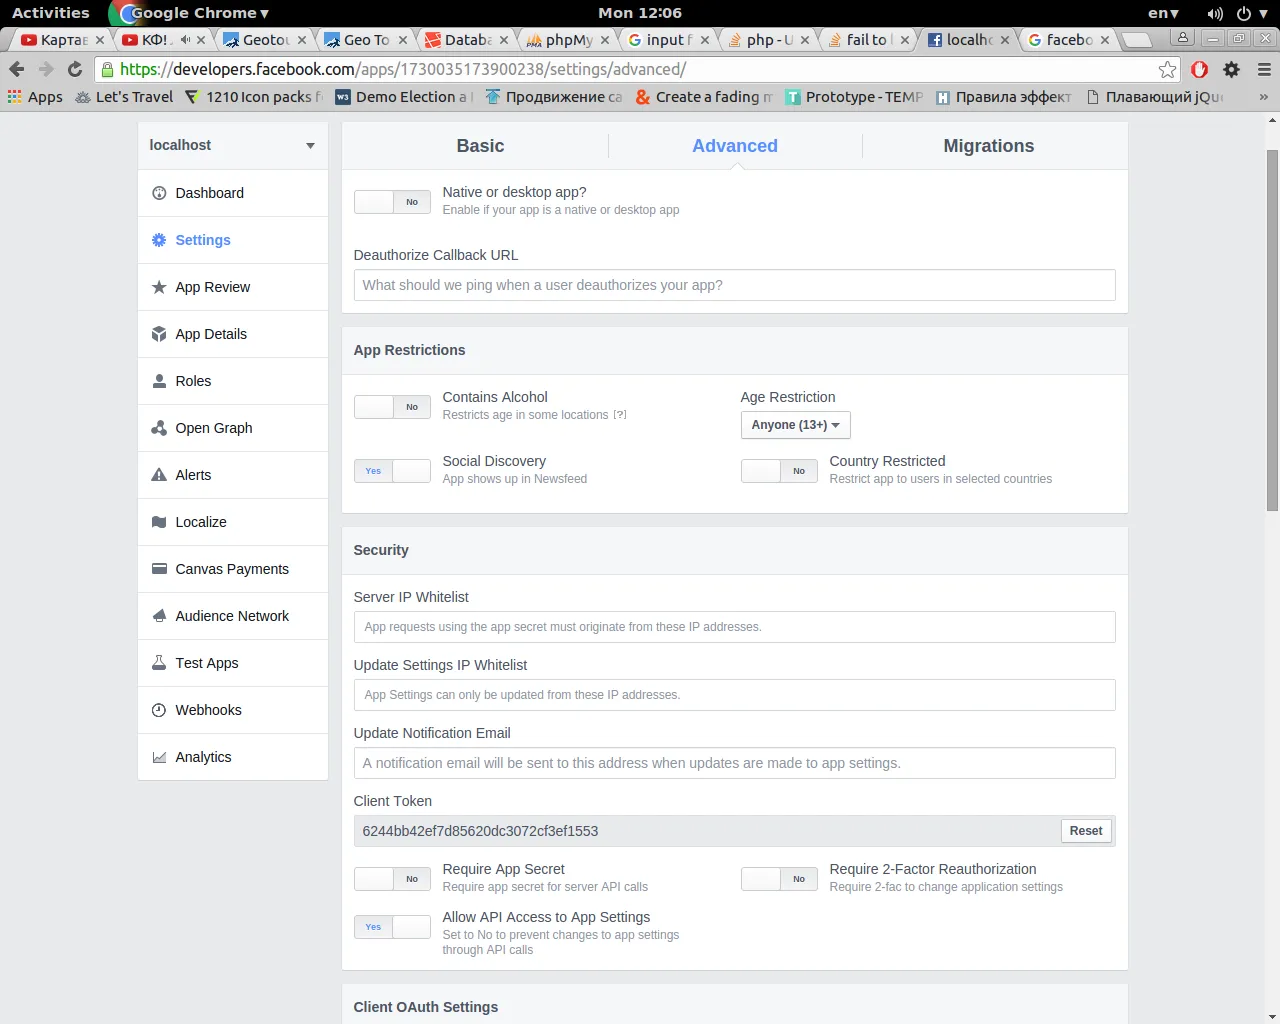Click the Deauthorize Callback URL field
Viewport: 1280px width, 1024px height.
pyautogui.click(x=735, y=285)
